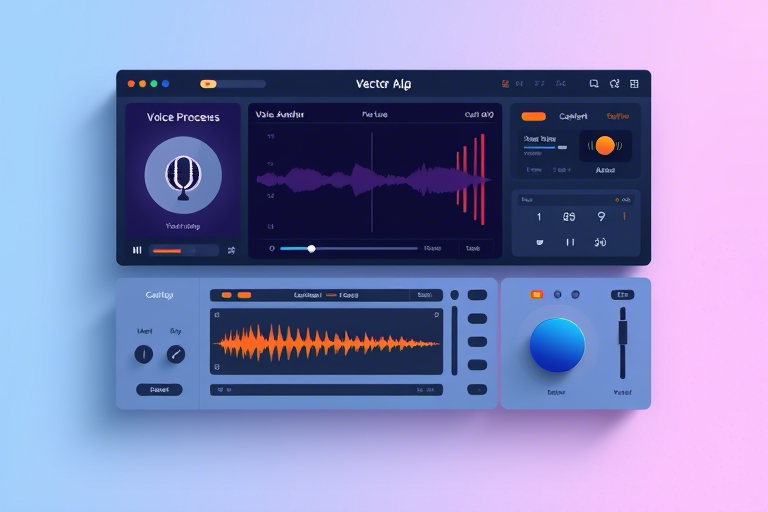Click the orange square icon above the blue knob
Screen dimensions: 768x512
(x=537, y=294)
